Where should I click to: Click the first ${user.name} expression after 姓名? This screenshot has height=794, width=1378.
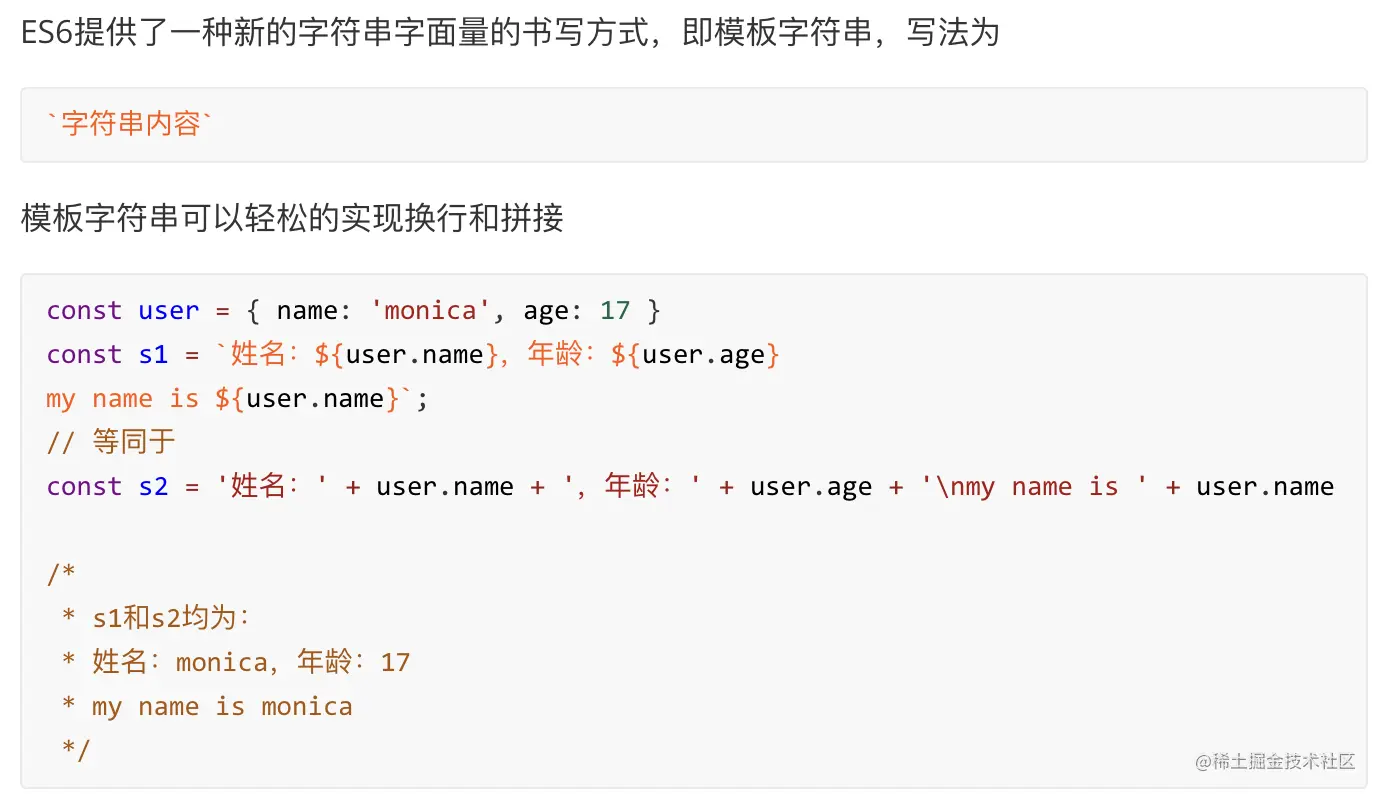click(406, 354)
